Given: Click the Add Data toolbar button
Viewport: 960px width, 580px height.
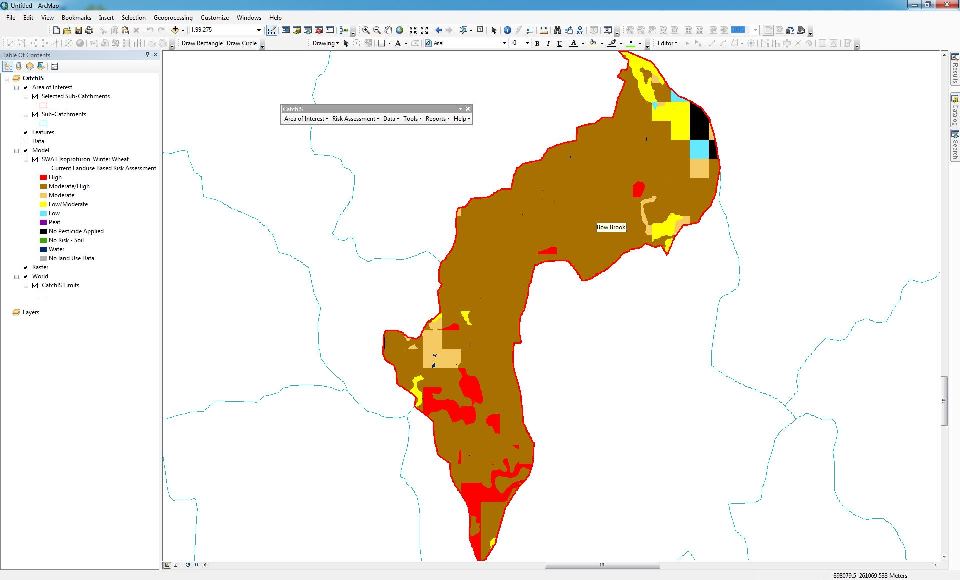Looking at the screenshot, I should (x=176, y=30).
